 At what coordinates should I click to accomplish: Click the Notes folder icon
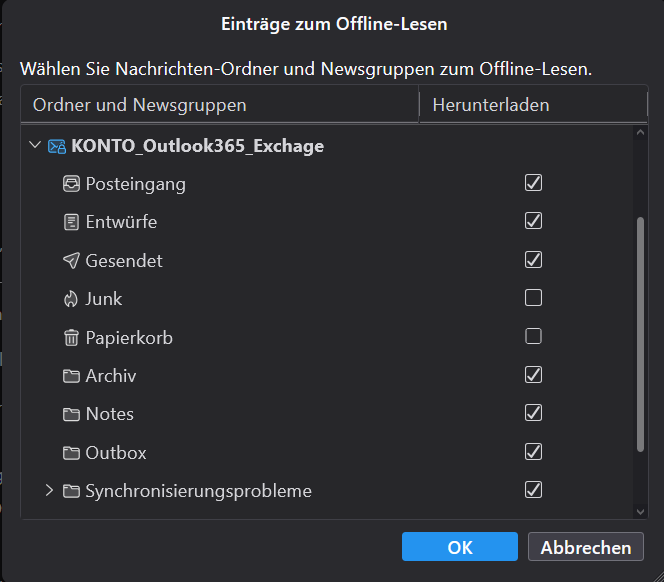[x=70, y=414]
